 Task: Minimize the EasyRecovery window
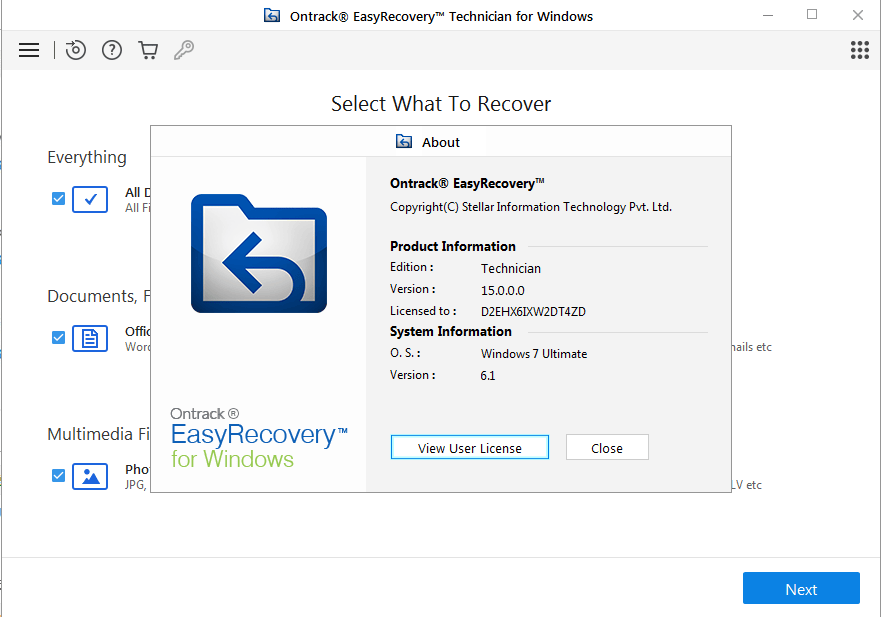click(767, 15)
